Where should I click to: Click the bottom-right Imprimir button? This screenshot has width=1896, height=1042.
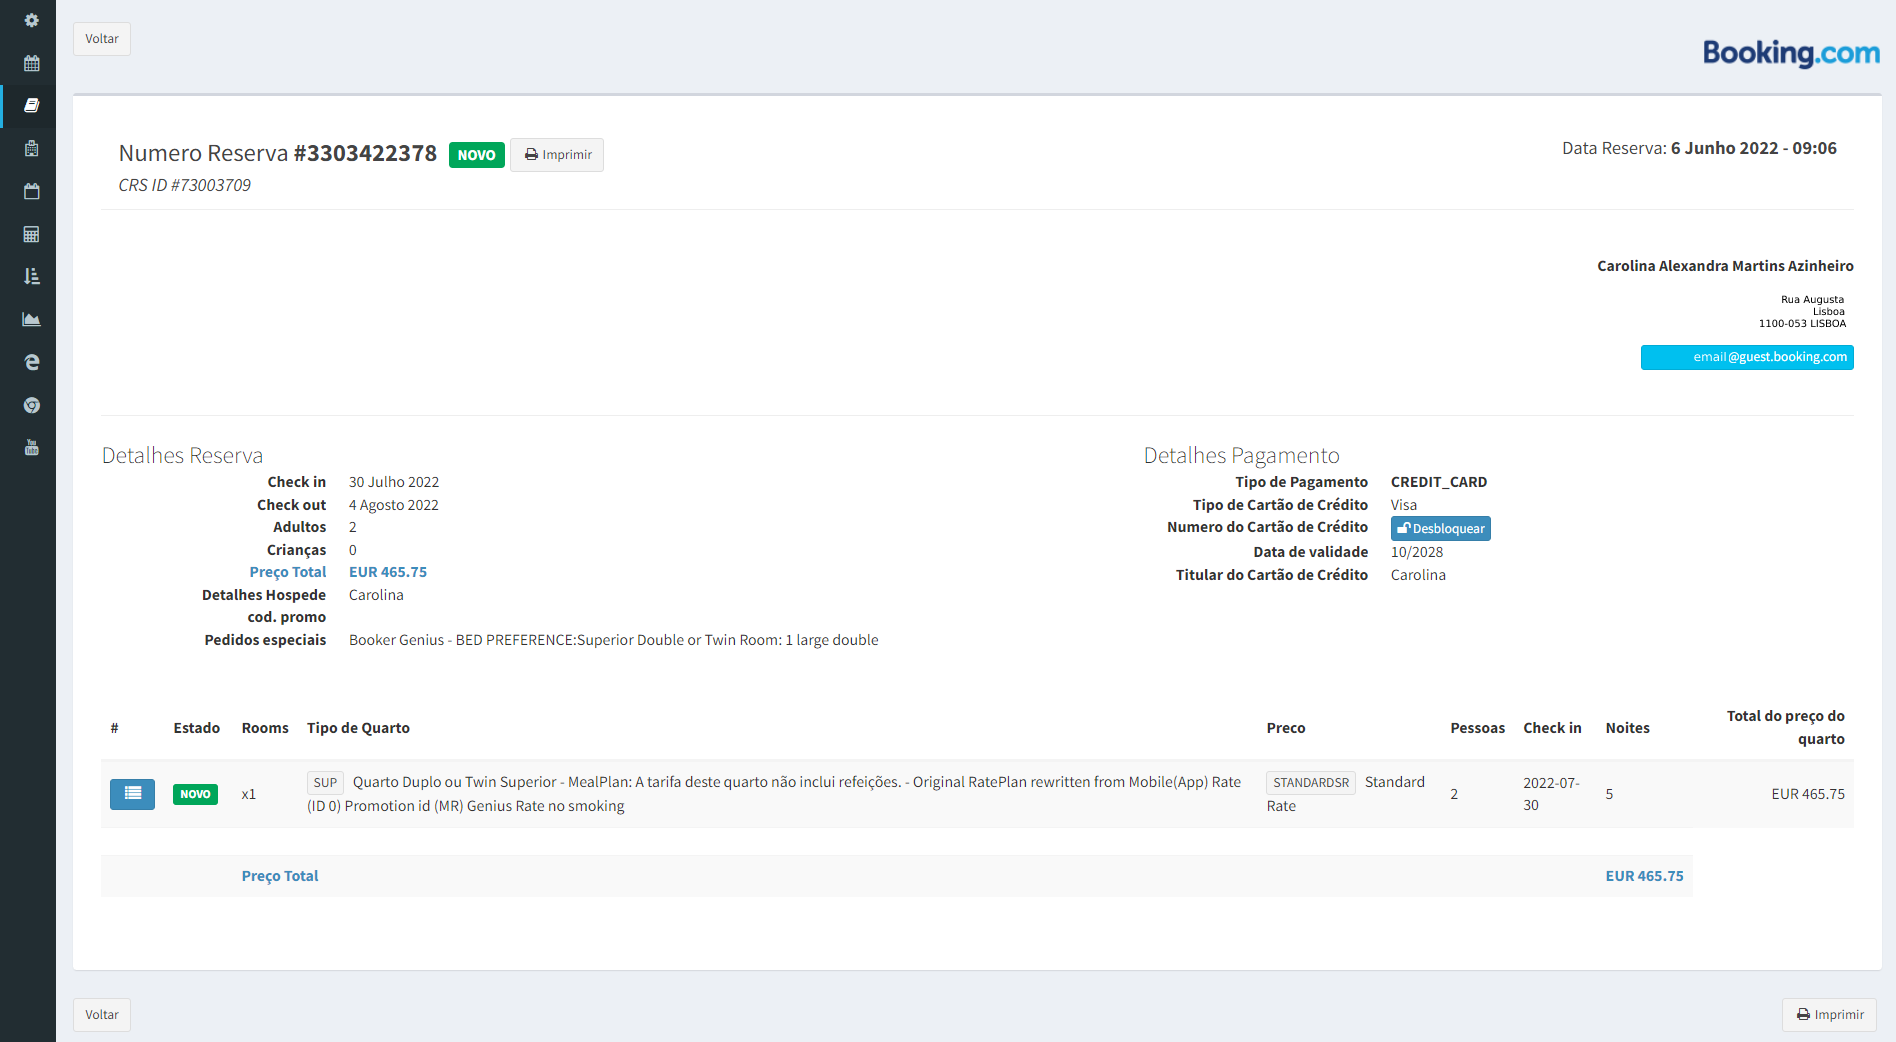(1829, 1015)
